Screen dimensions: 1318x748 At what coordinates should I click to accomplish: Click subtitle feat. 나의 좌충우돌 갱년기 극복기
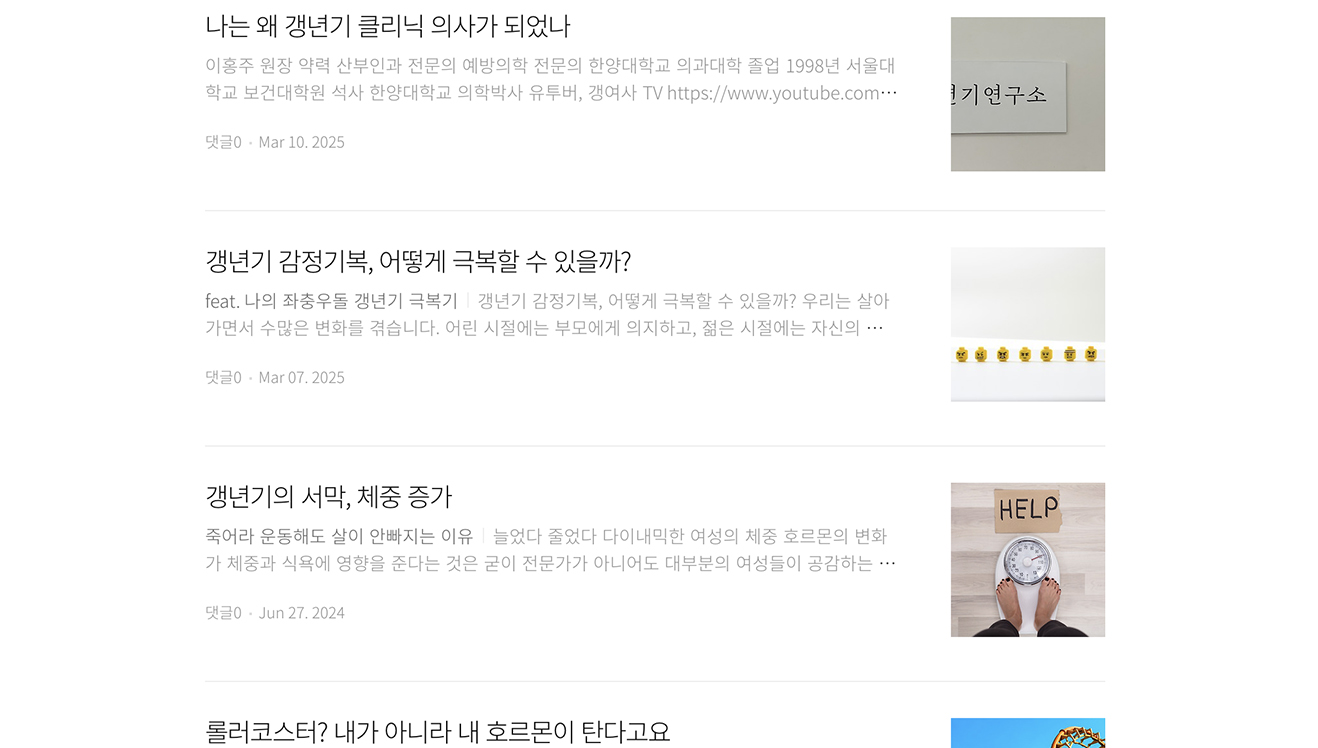[331, 301]
